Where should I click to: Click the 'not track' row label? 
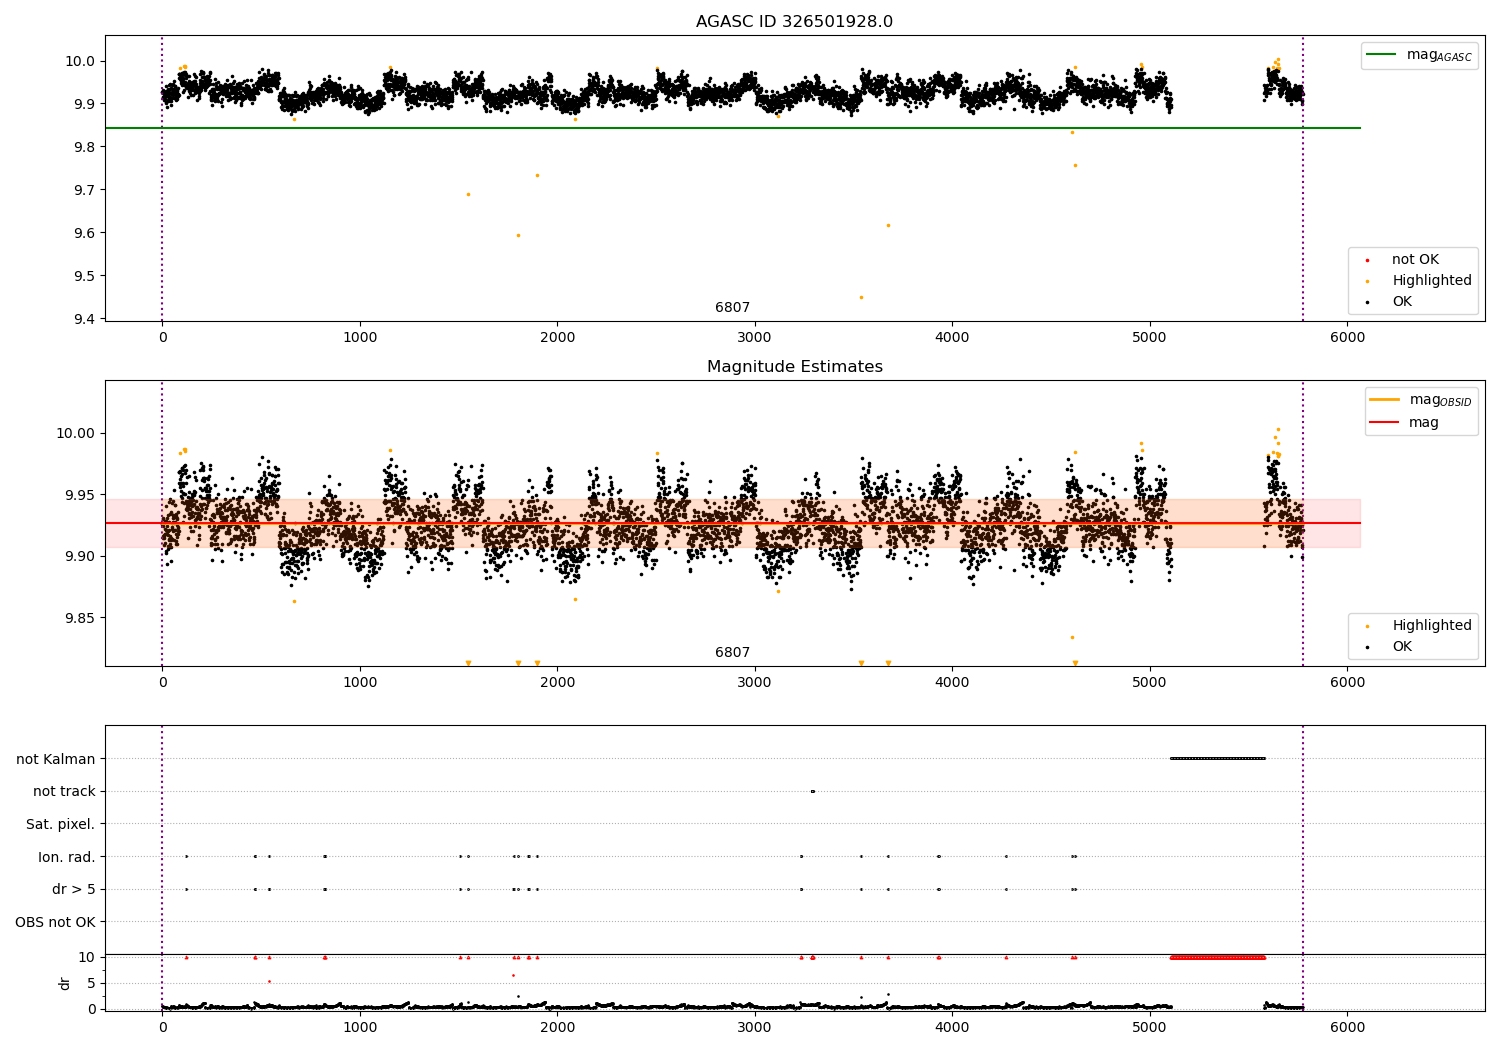coord(64,791)
